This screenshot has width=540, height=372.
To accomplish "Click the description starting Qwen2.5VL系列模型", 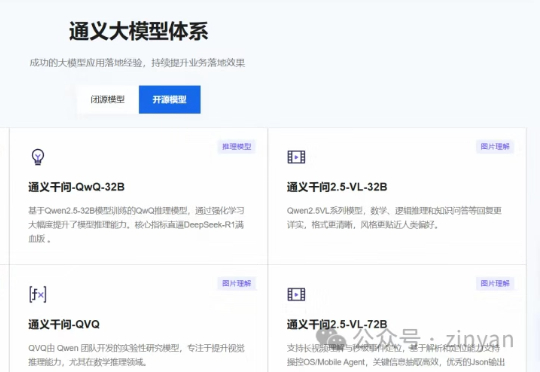I will pos(394,218).
